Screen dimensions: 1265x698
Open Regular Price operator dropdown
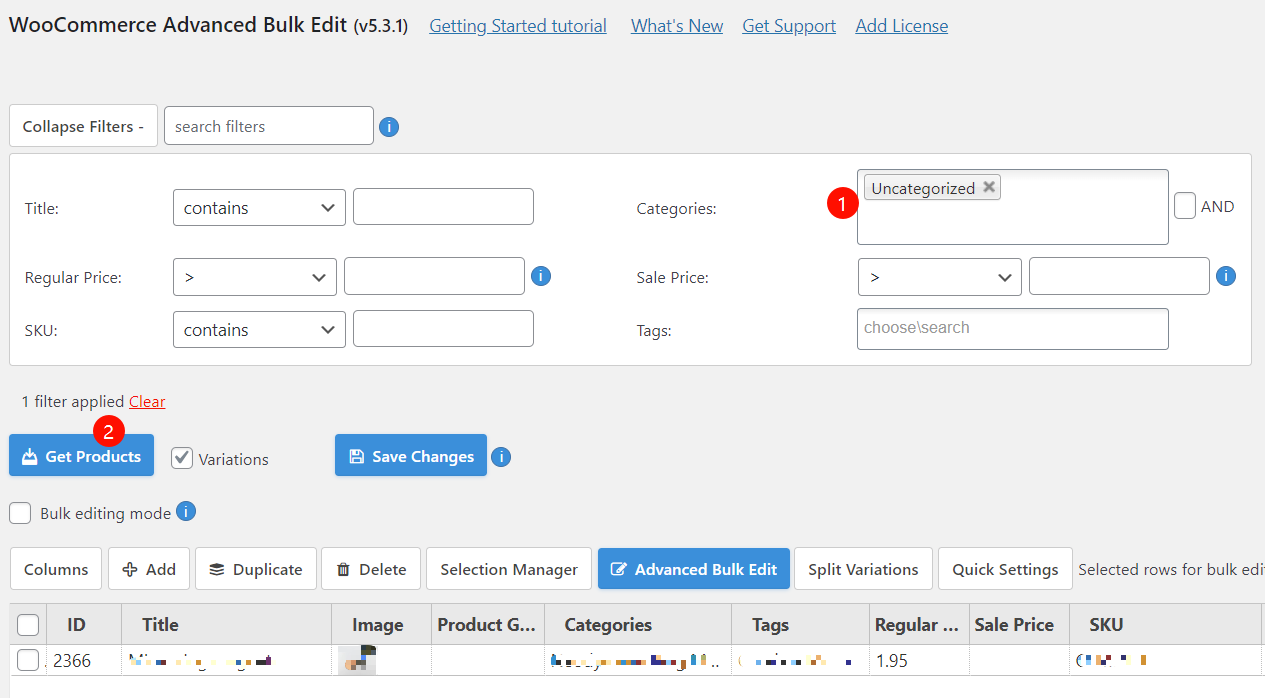pos(255,277)
